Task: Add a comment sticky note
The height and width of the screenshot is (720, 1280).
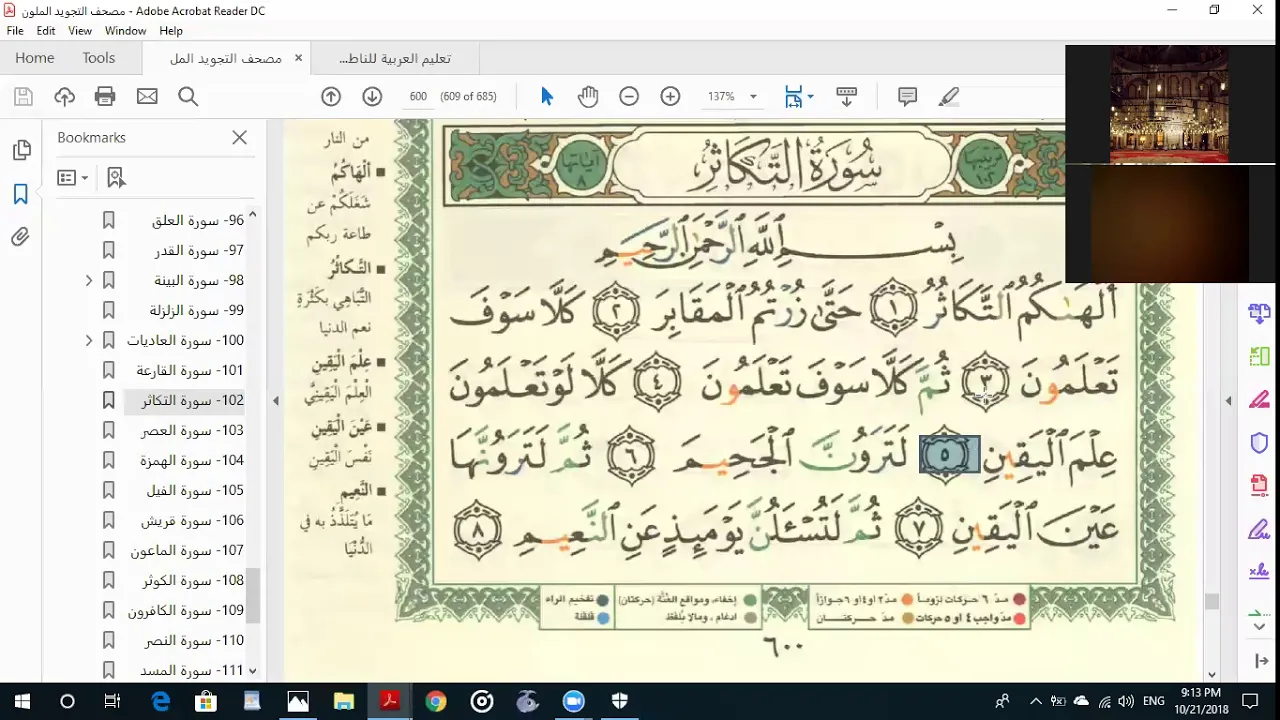Action: (x=908, y=96)
